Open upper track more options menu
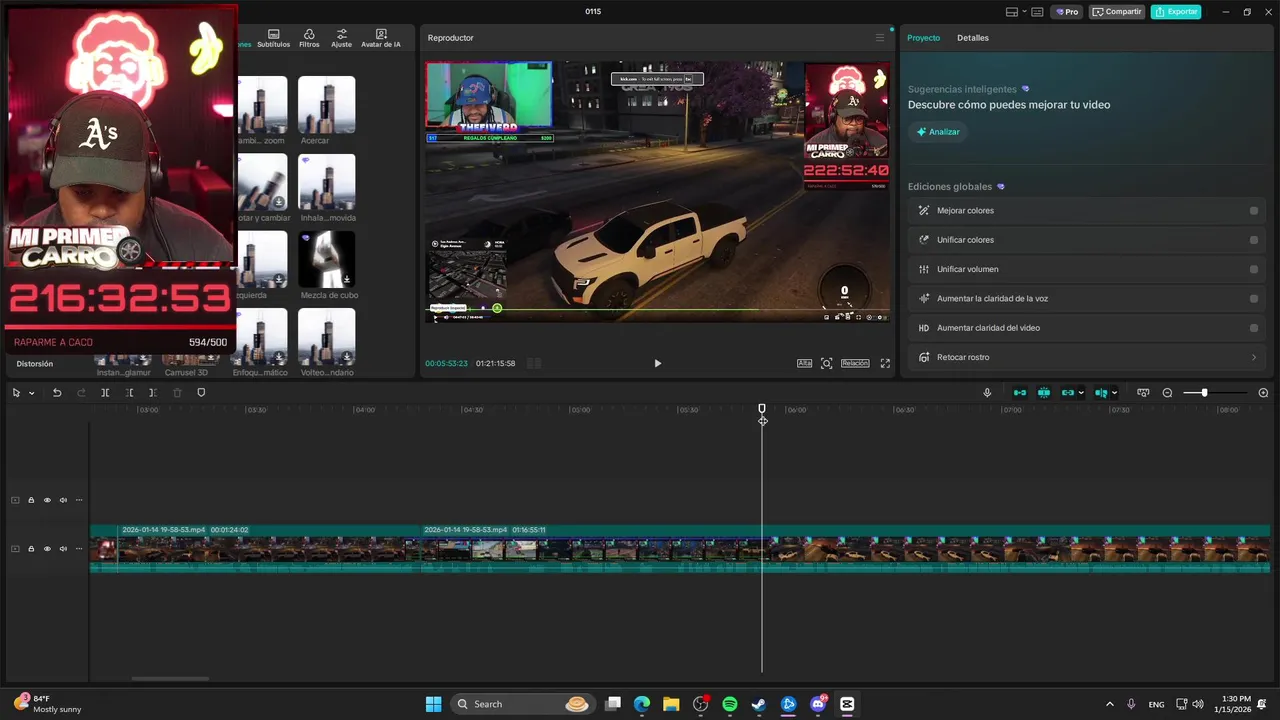Screen dimensions: 1280x720 click(79, 500)
